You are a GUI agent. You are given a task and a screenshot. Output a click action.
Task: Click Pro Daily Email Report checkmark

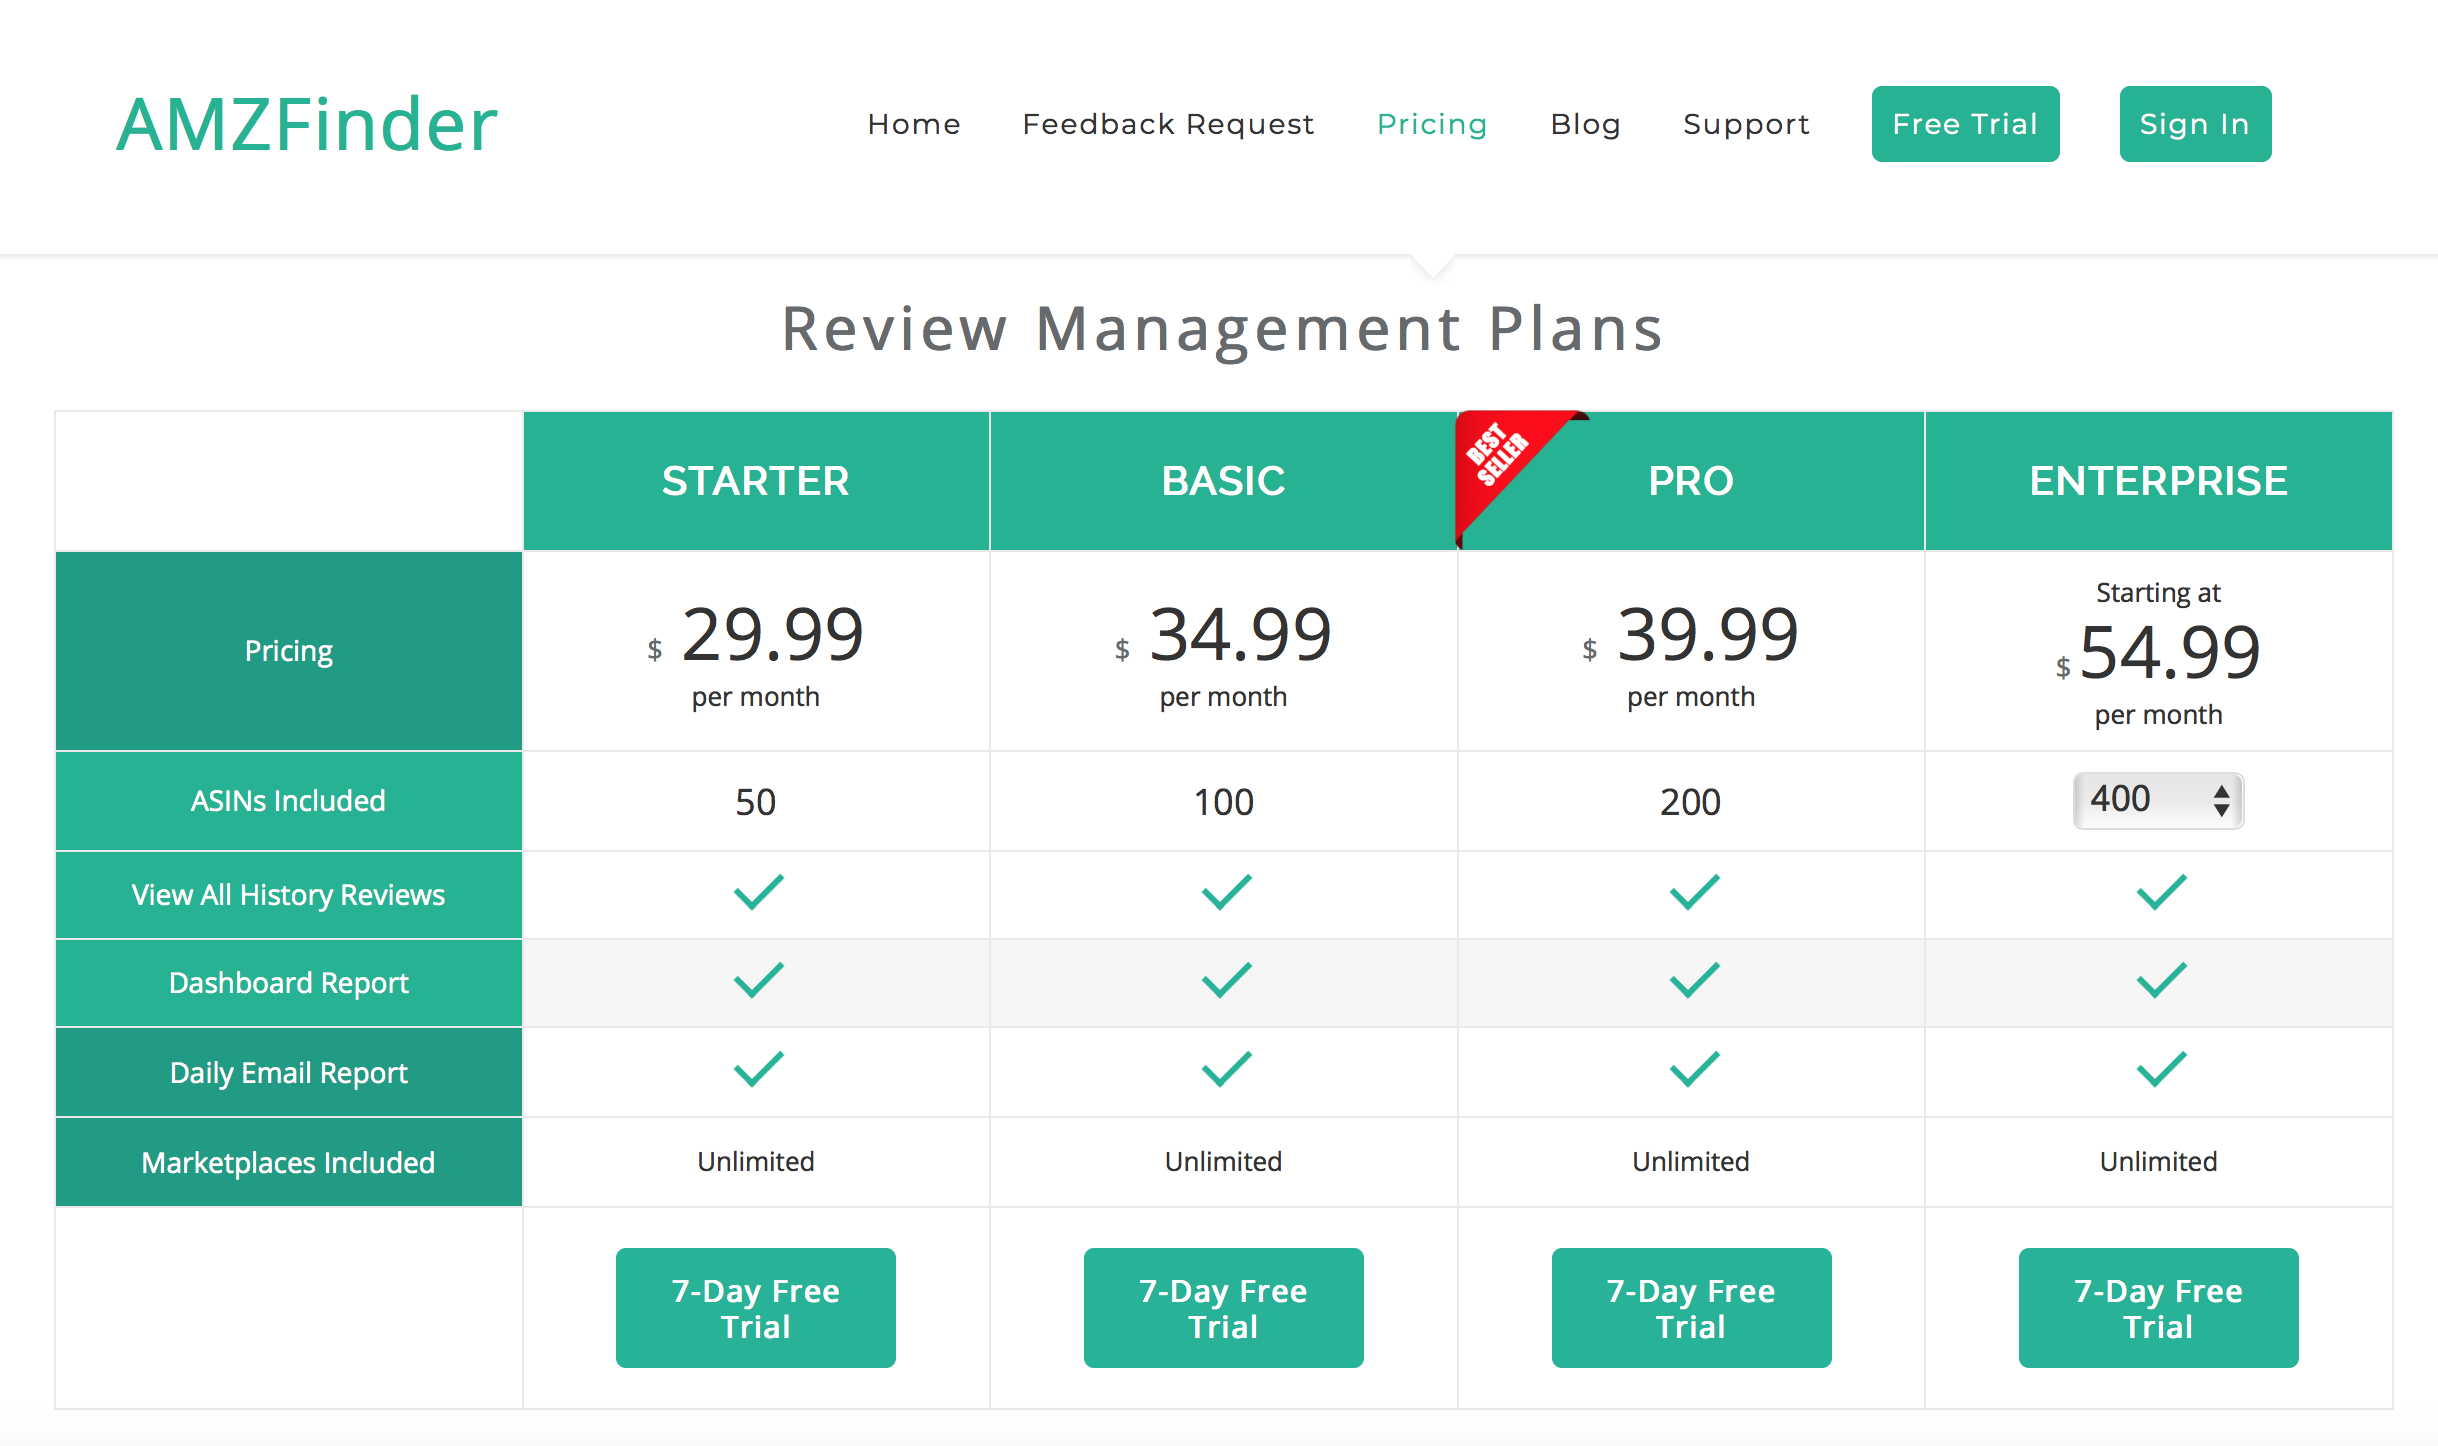(x=1694, y=1069)
